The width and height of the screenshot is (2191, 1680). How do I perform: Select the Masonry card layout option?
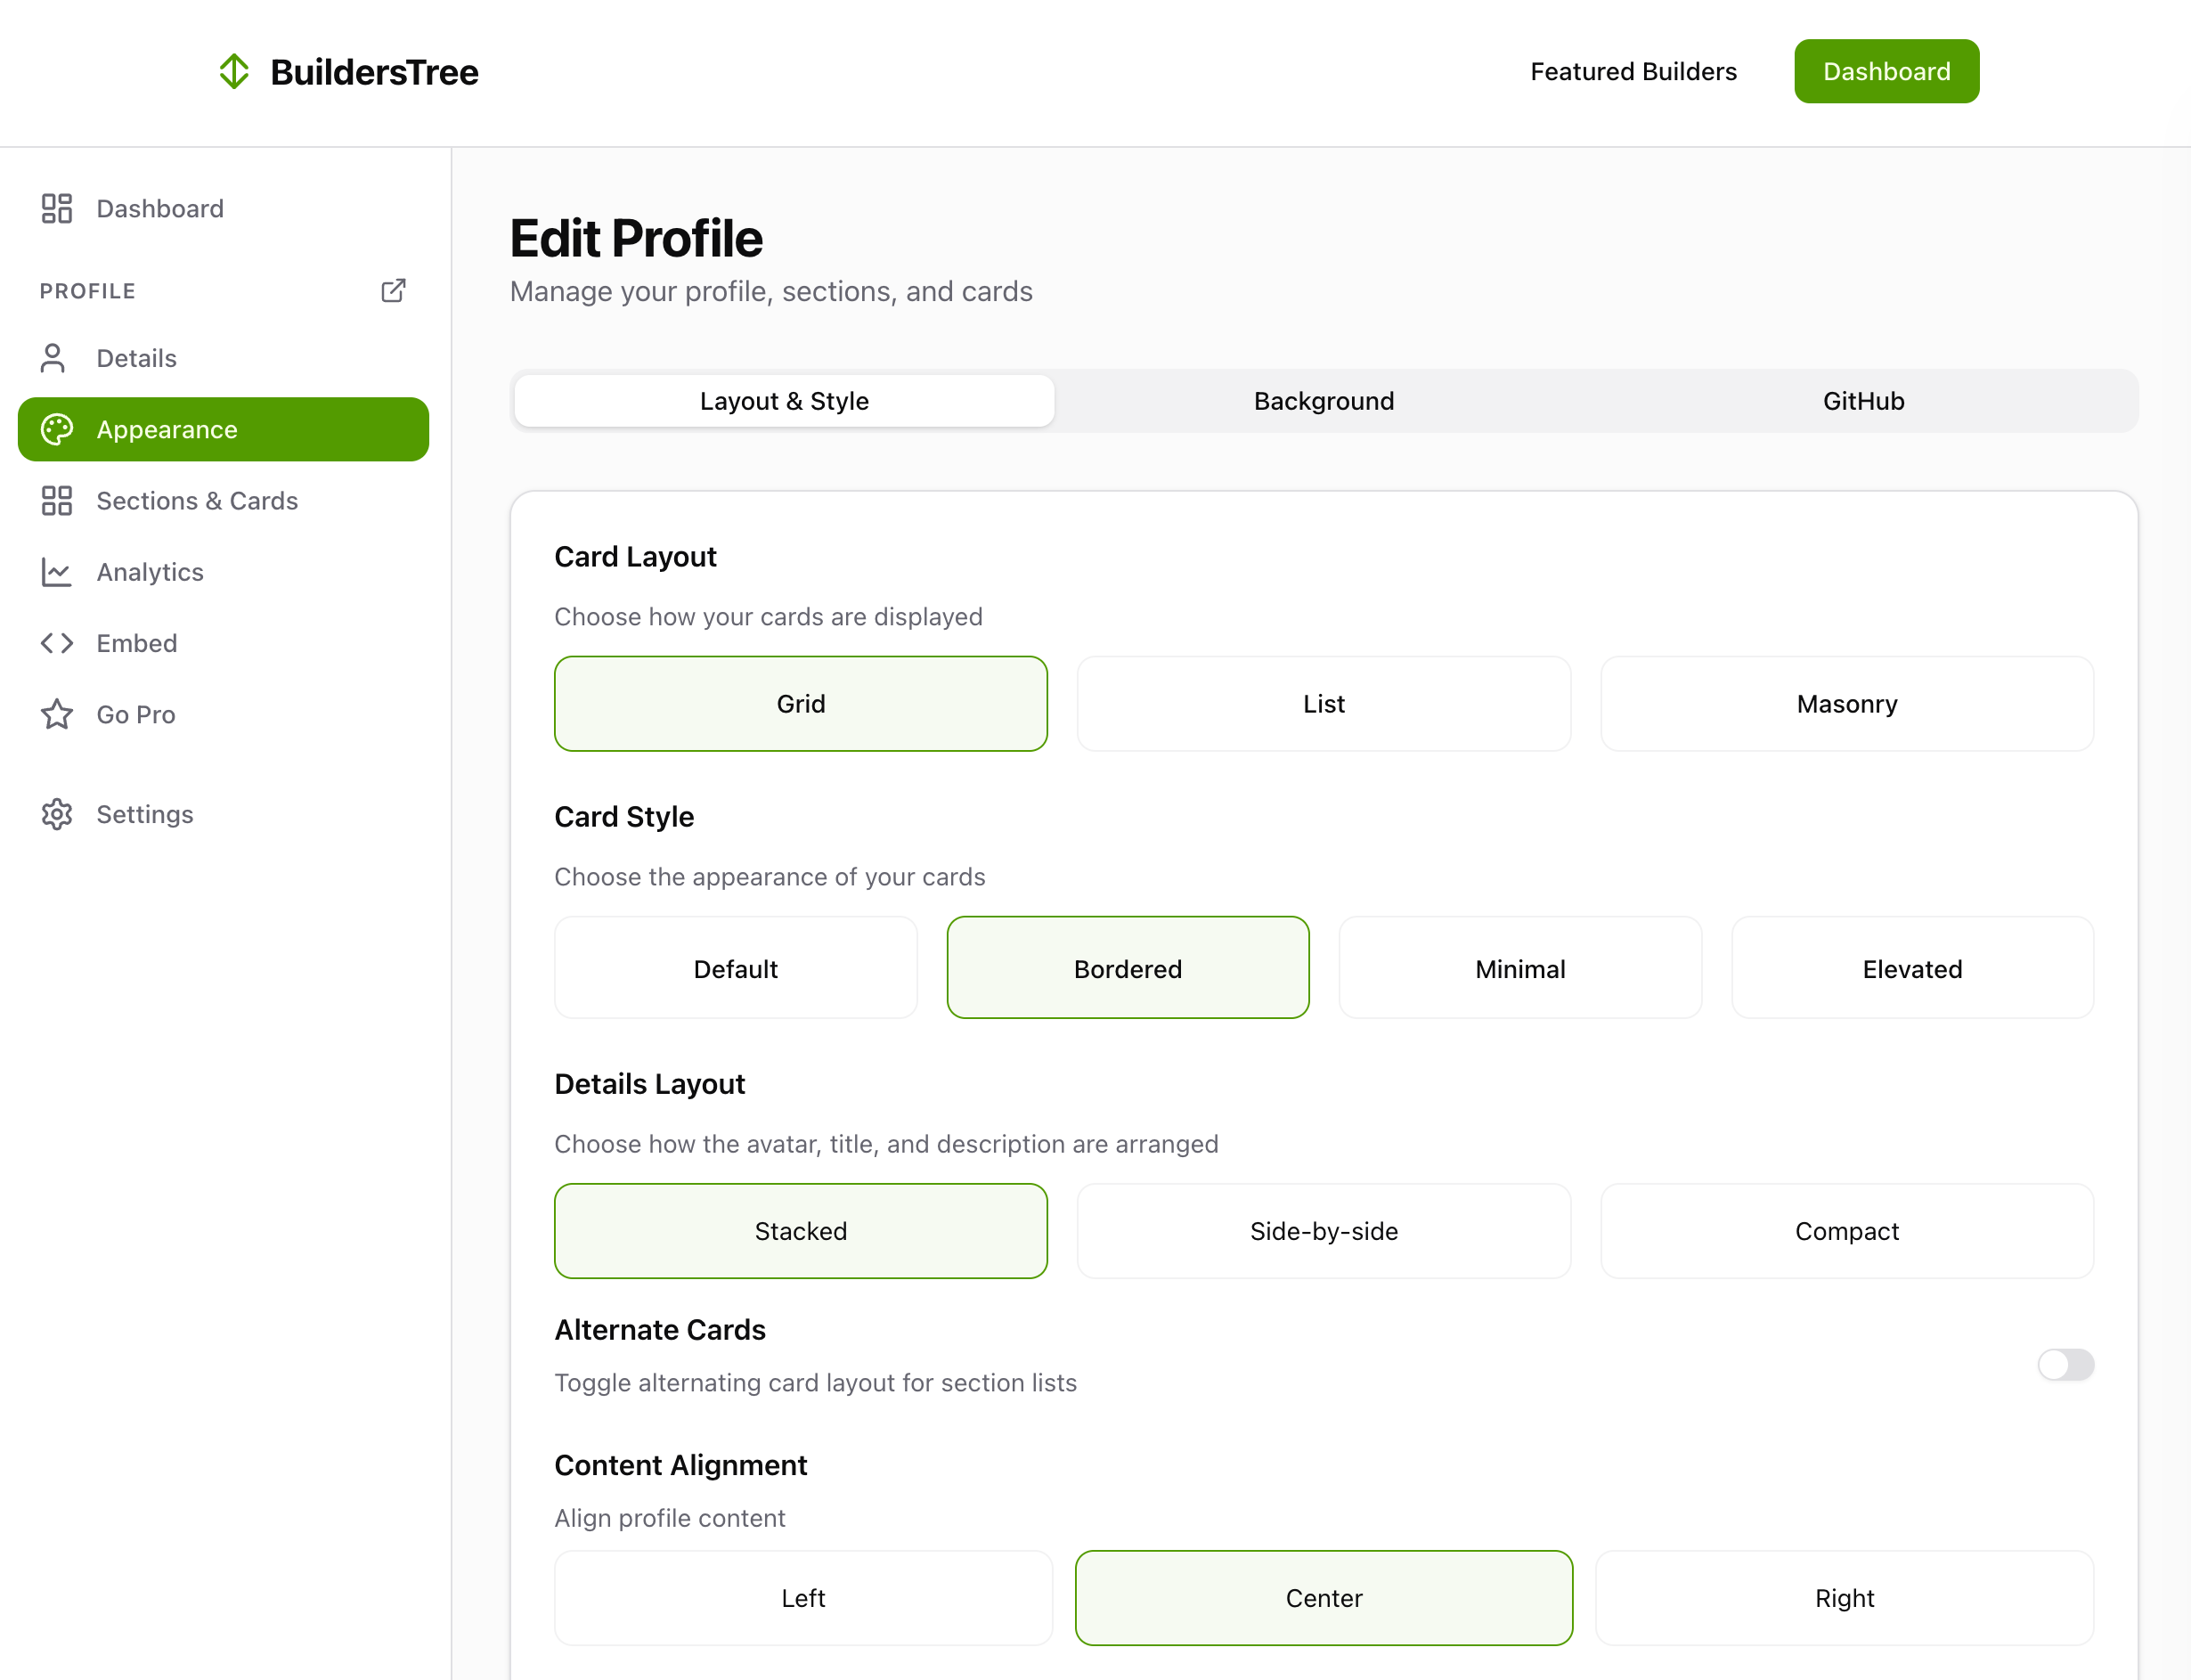[x=1846, y=704]
